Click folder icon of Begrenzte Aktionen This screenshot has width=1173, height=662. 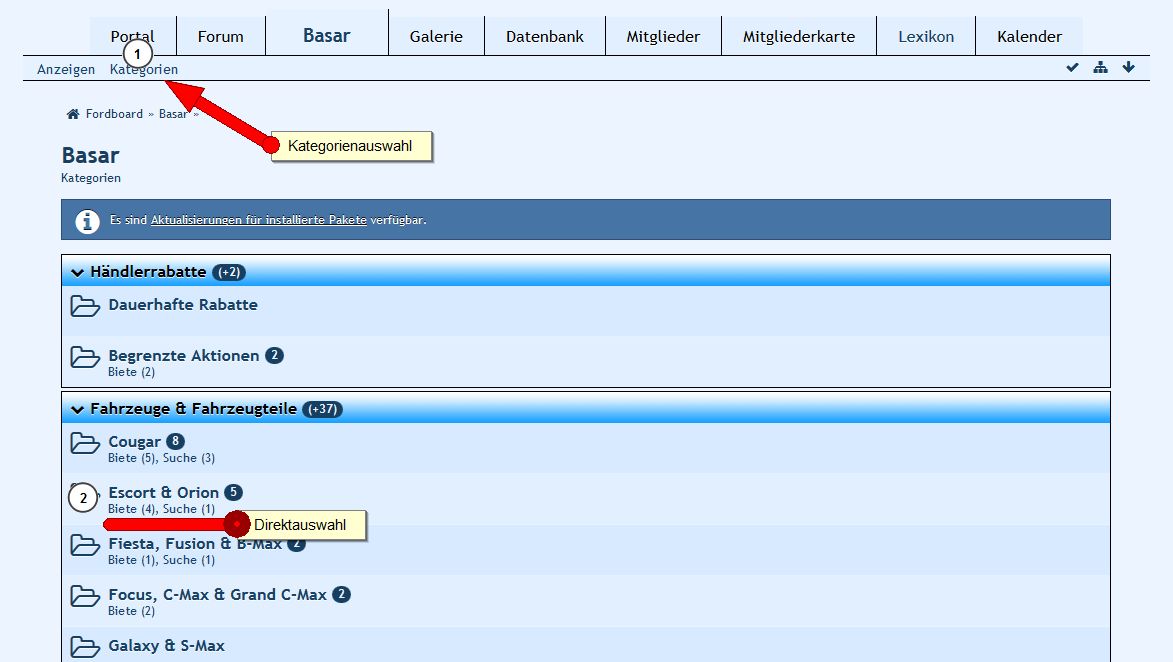[85, 357]
